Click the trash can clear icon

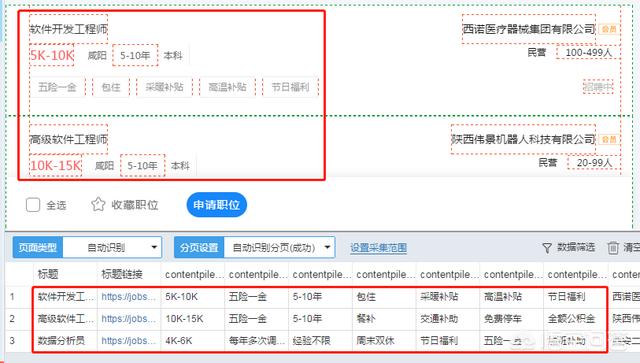613,247
